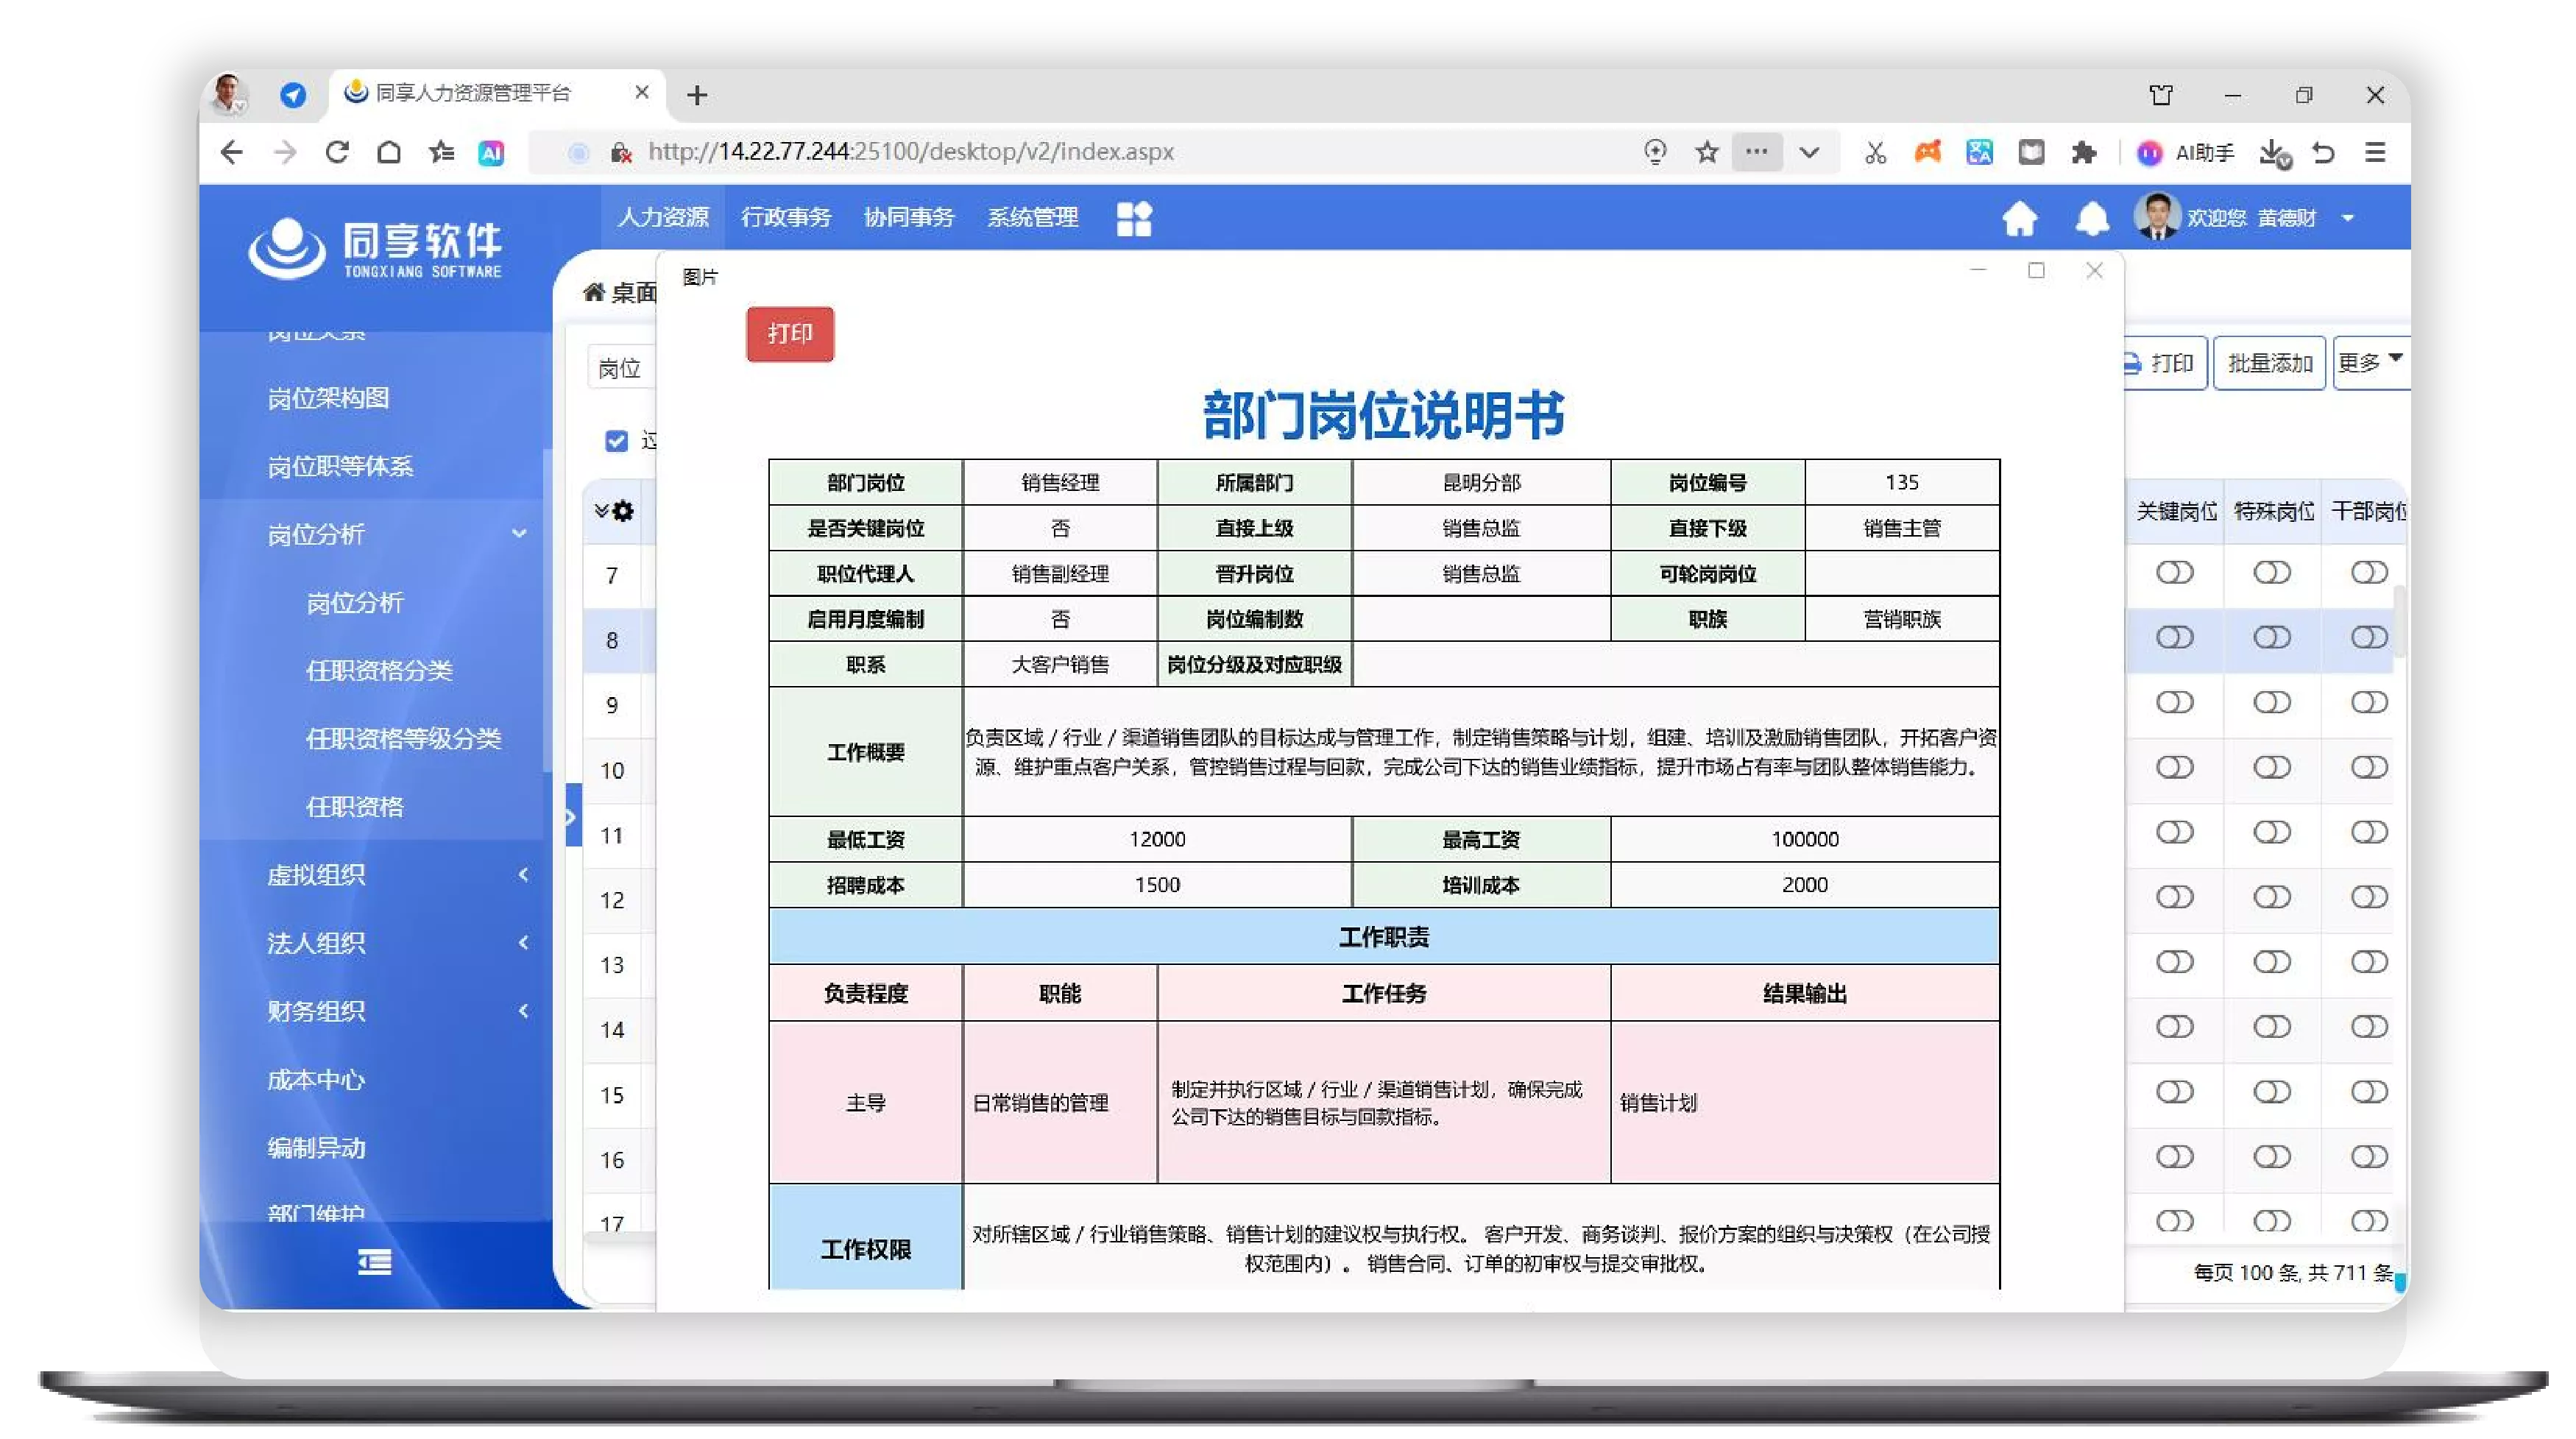
Task: Click the 批量添加 button
Action: [2270, 362]
